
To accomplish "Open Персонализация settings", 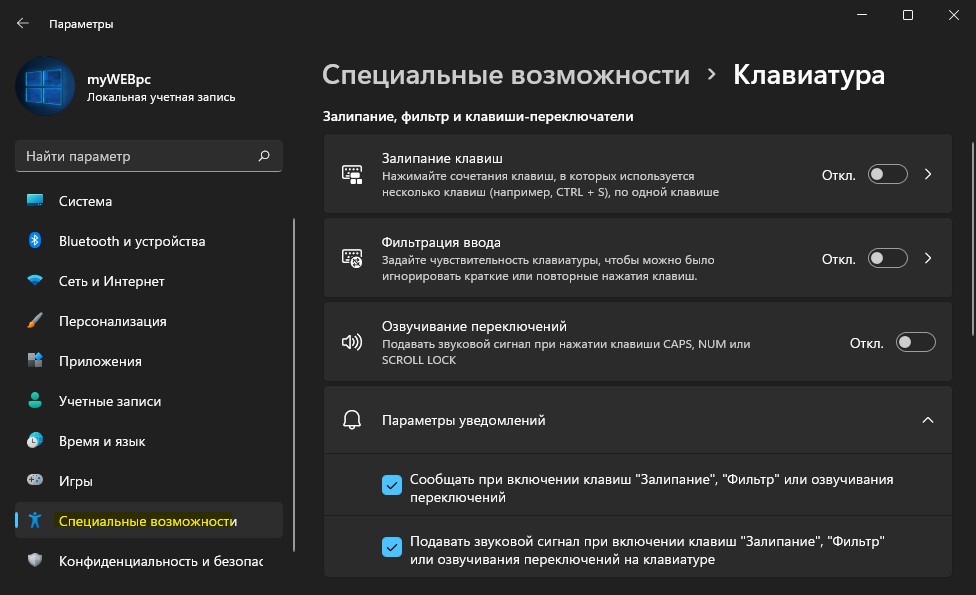I will click(x=149, y=321).
